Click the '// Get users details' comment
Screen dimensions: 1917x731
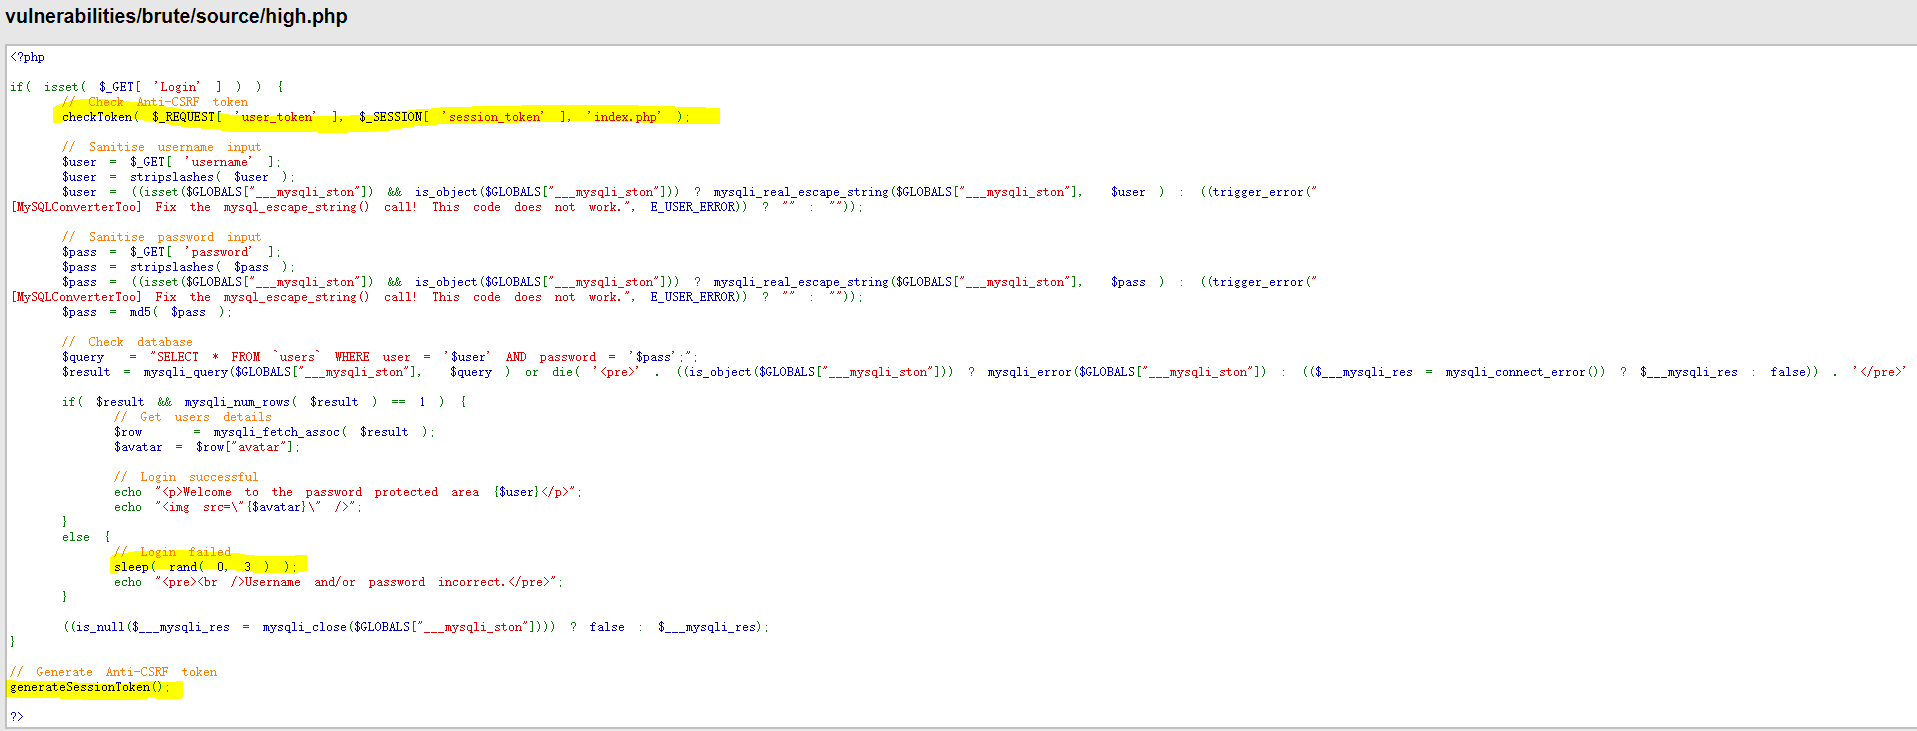click(193, 417)
